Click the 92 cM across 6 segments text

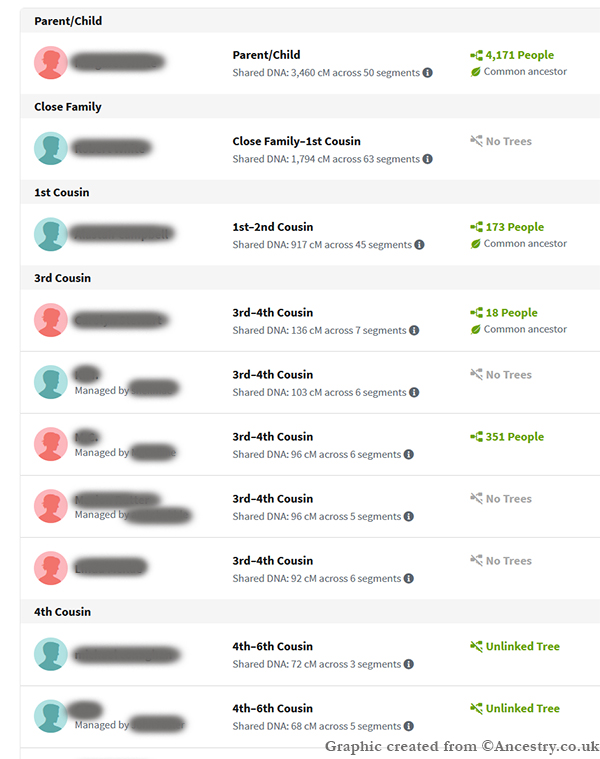point(316,579)
